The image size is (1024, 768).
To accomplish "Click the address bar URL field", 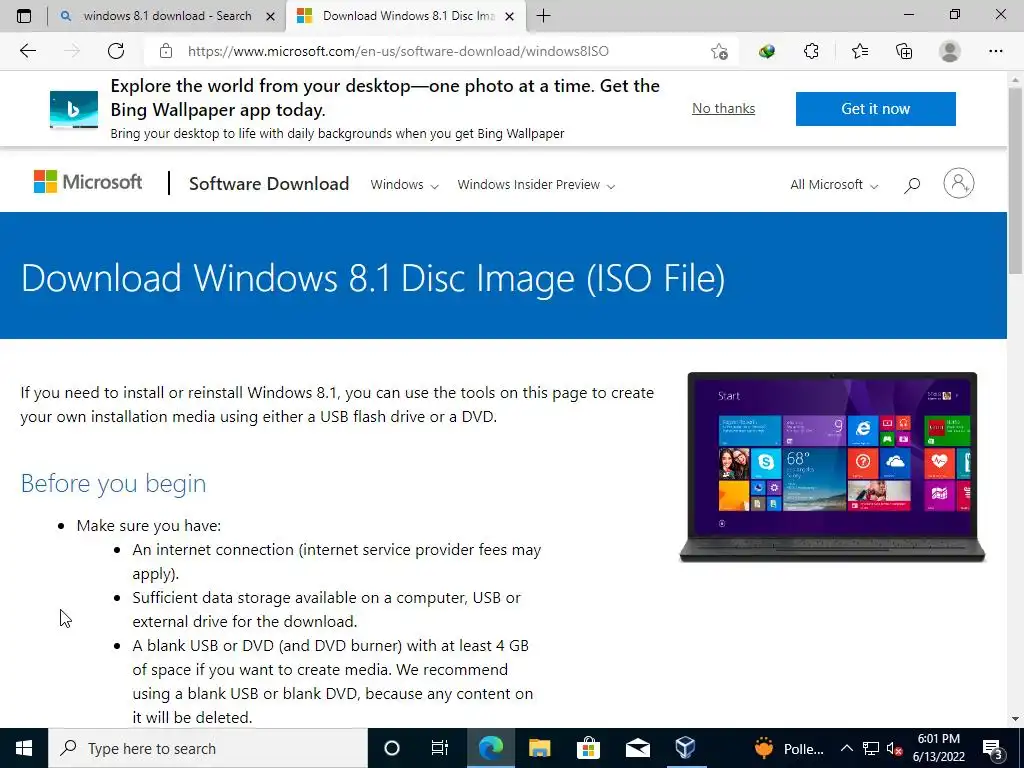I will 398,51.
